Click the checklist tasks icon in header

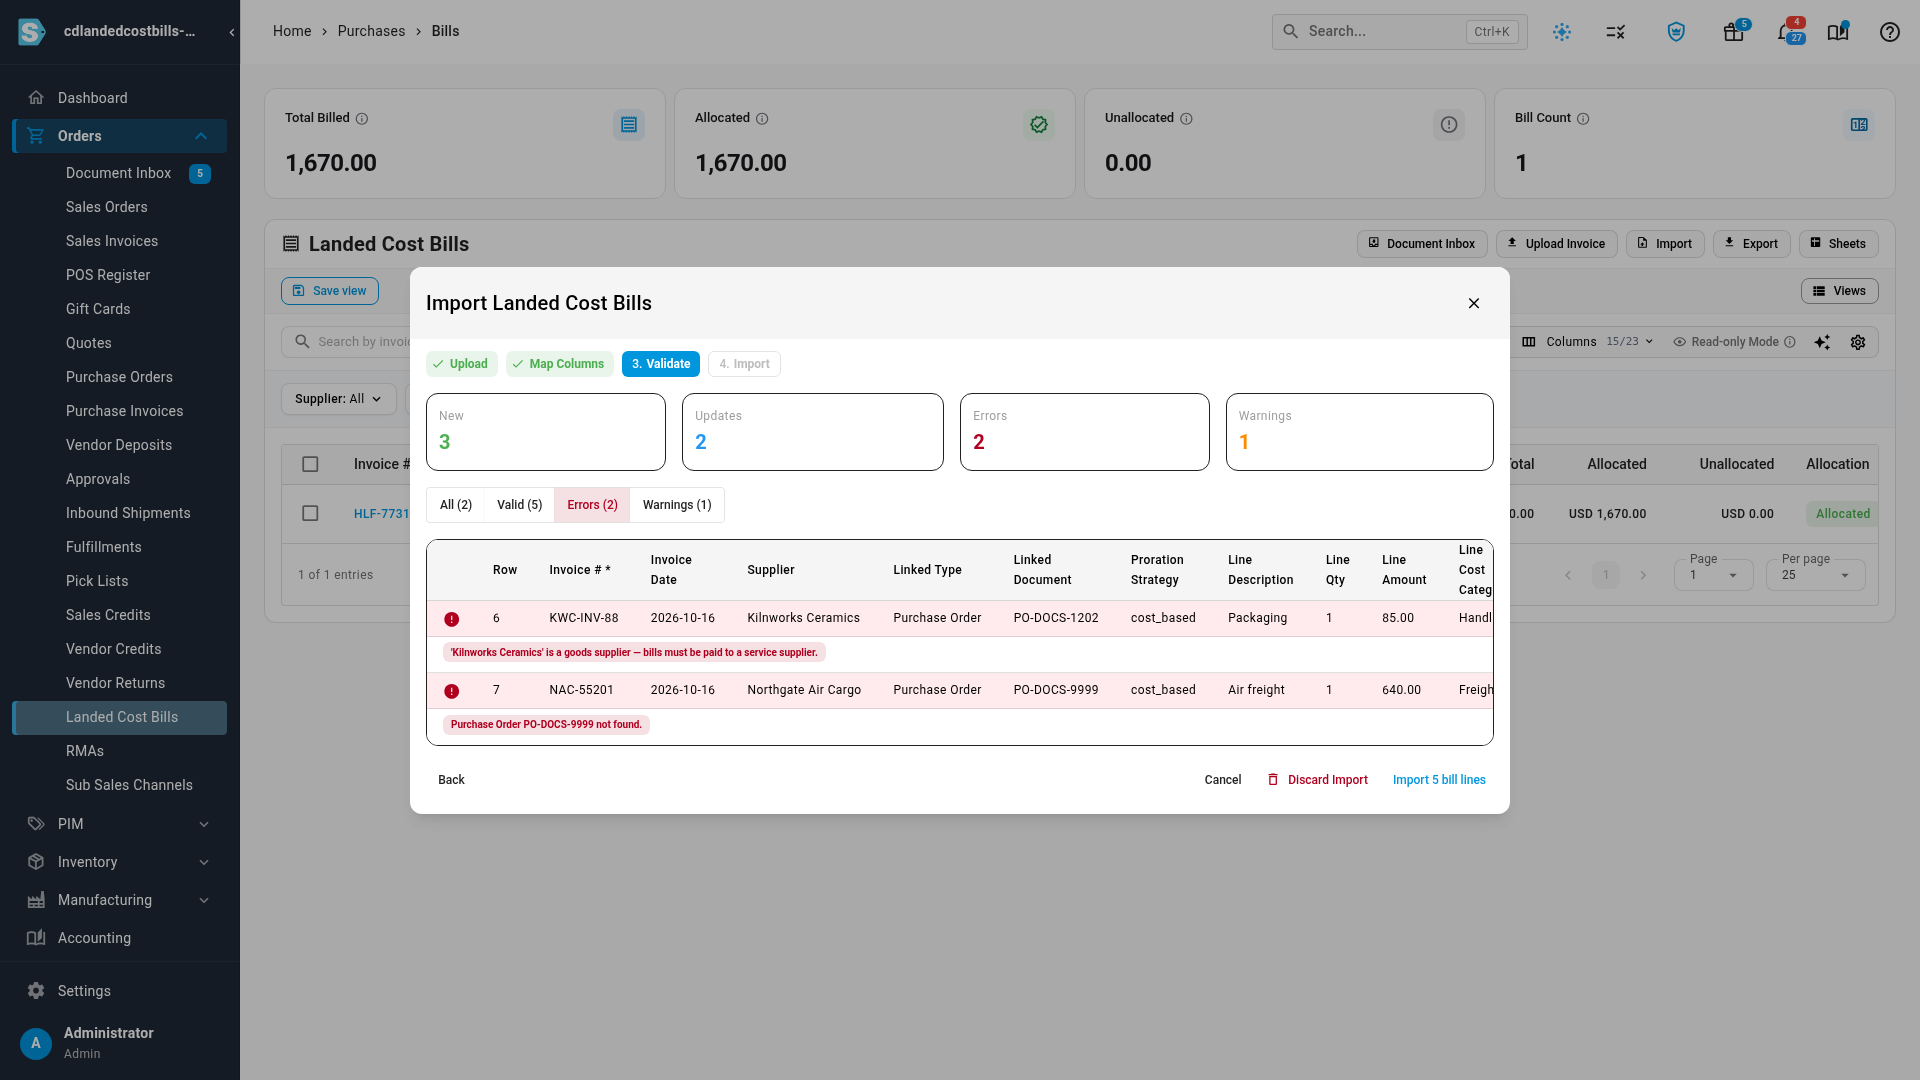coord(1616,32)
